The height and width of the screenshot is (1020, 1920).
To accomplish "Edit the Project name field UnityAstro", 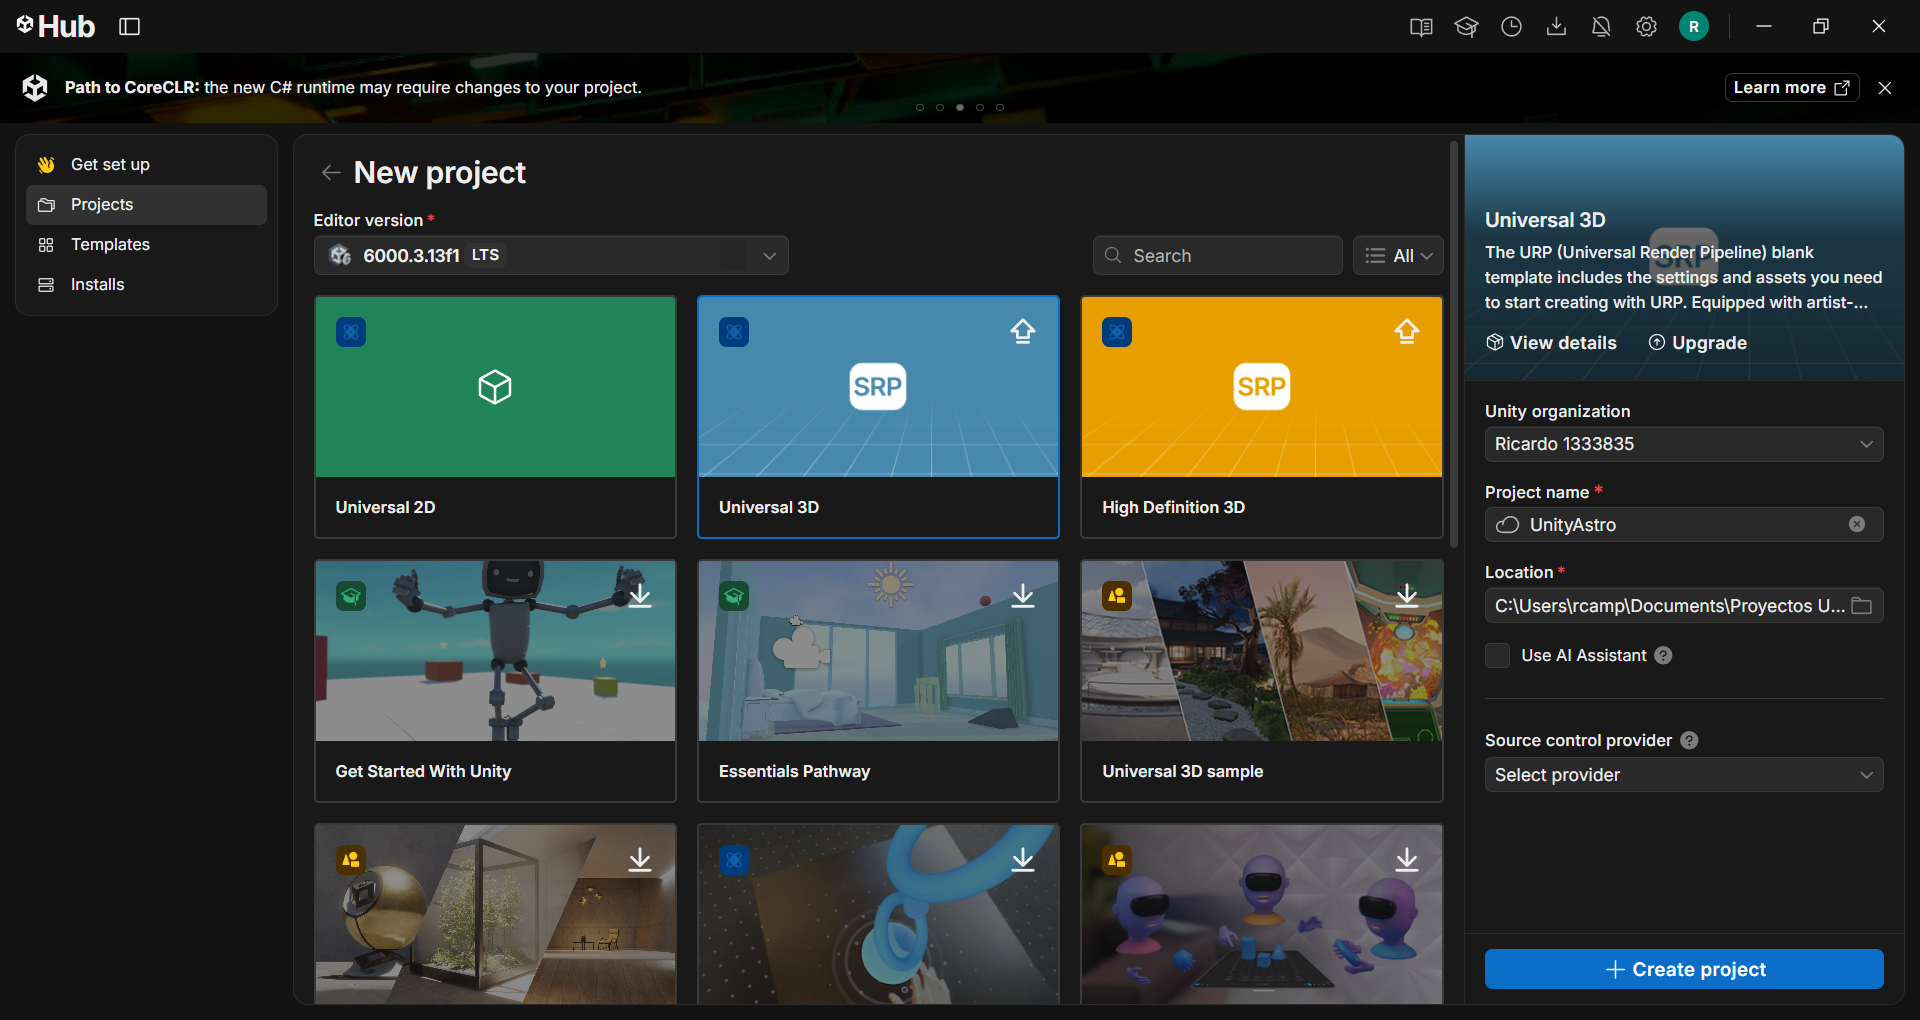I will 1684,525.
